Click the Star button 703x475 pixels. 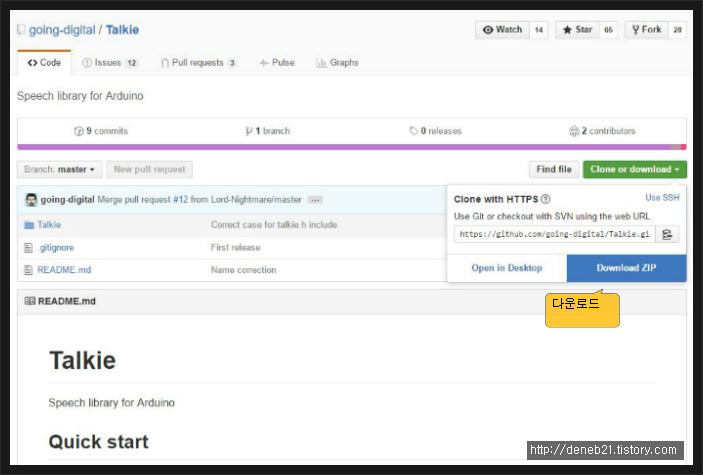click(x=577, y=30)
